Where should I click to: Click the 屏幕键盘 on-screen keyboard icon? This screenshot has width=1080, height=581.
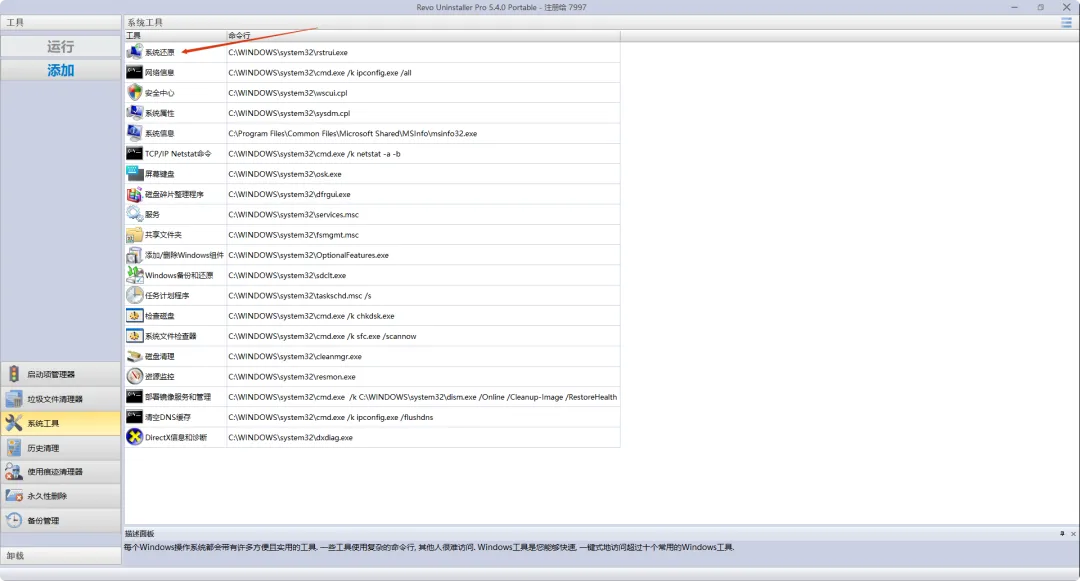click(x=134, y=173)
